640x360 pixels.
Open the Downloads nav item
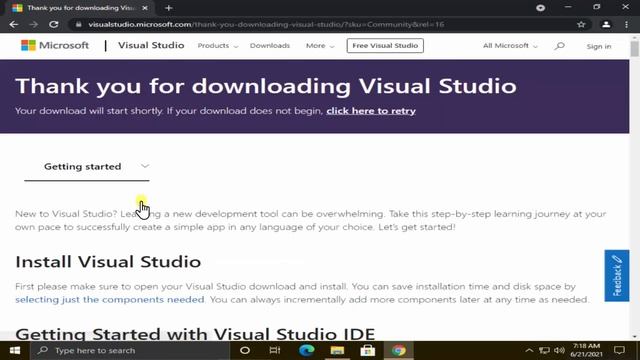pyautogui.click(x=270, y=46)
